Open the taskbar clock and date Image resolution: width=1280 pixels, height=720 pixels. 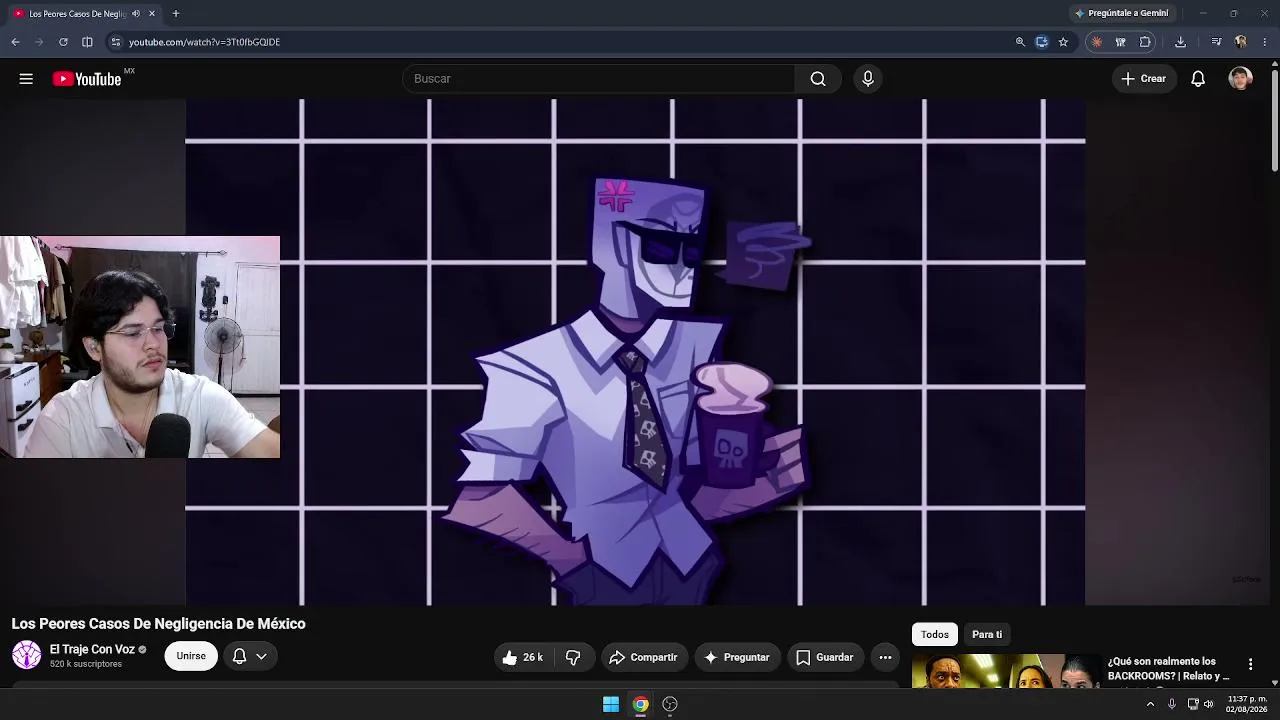1246,704
